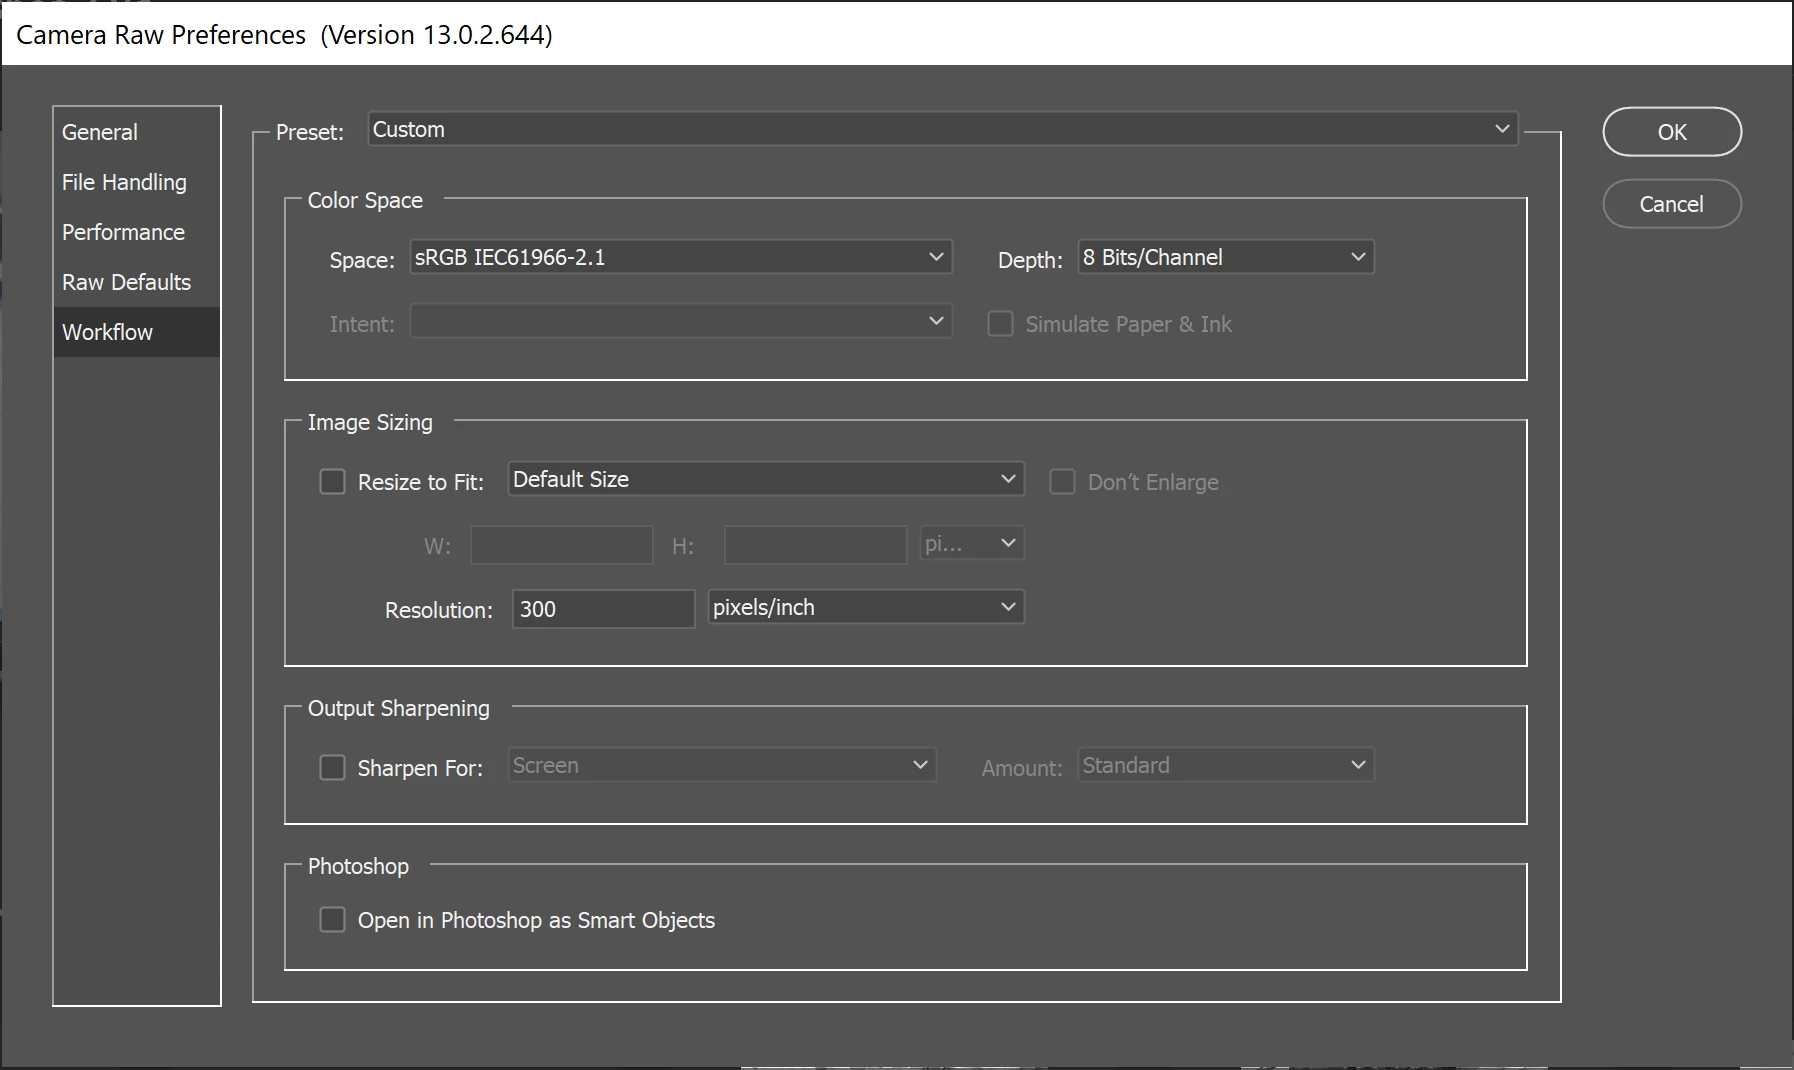The image size is (1794, 1070).
Task: Open the pixels/inch resolution units dropdown
Action: click(866, 607)
